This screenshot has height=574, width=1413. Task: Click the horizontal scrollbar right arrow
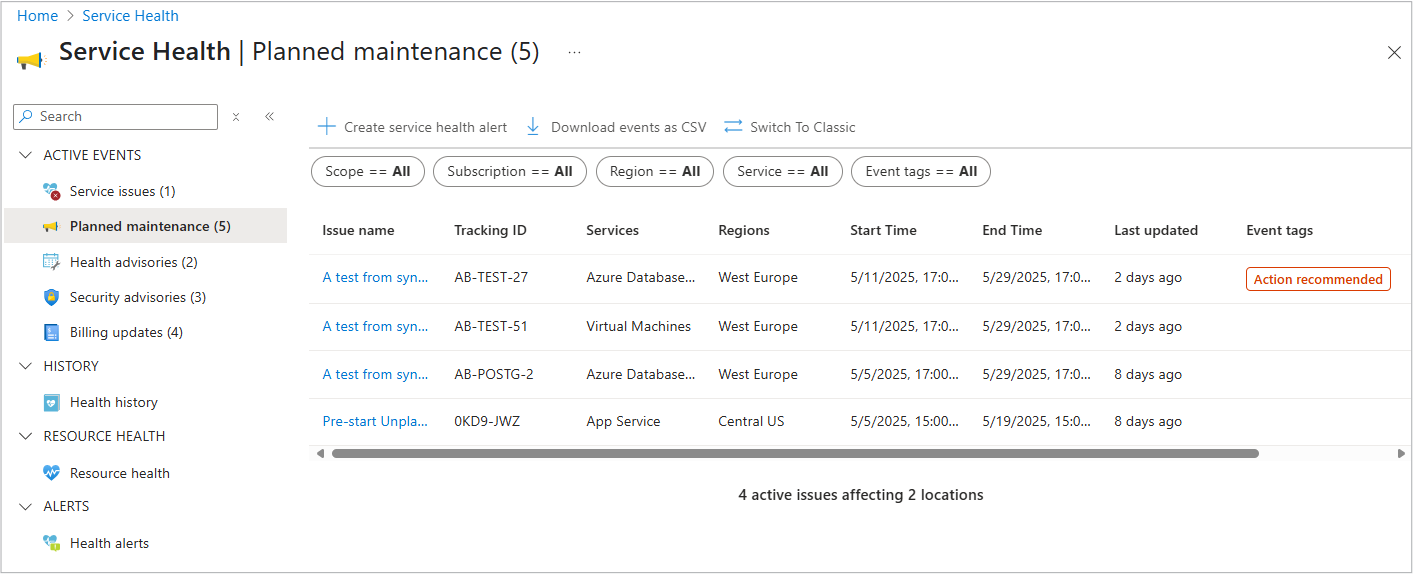(x=1400, y=453)
